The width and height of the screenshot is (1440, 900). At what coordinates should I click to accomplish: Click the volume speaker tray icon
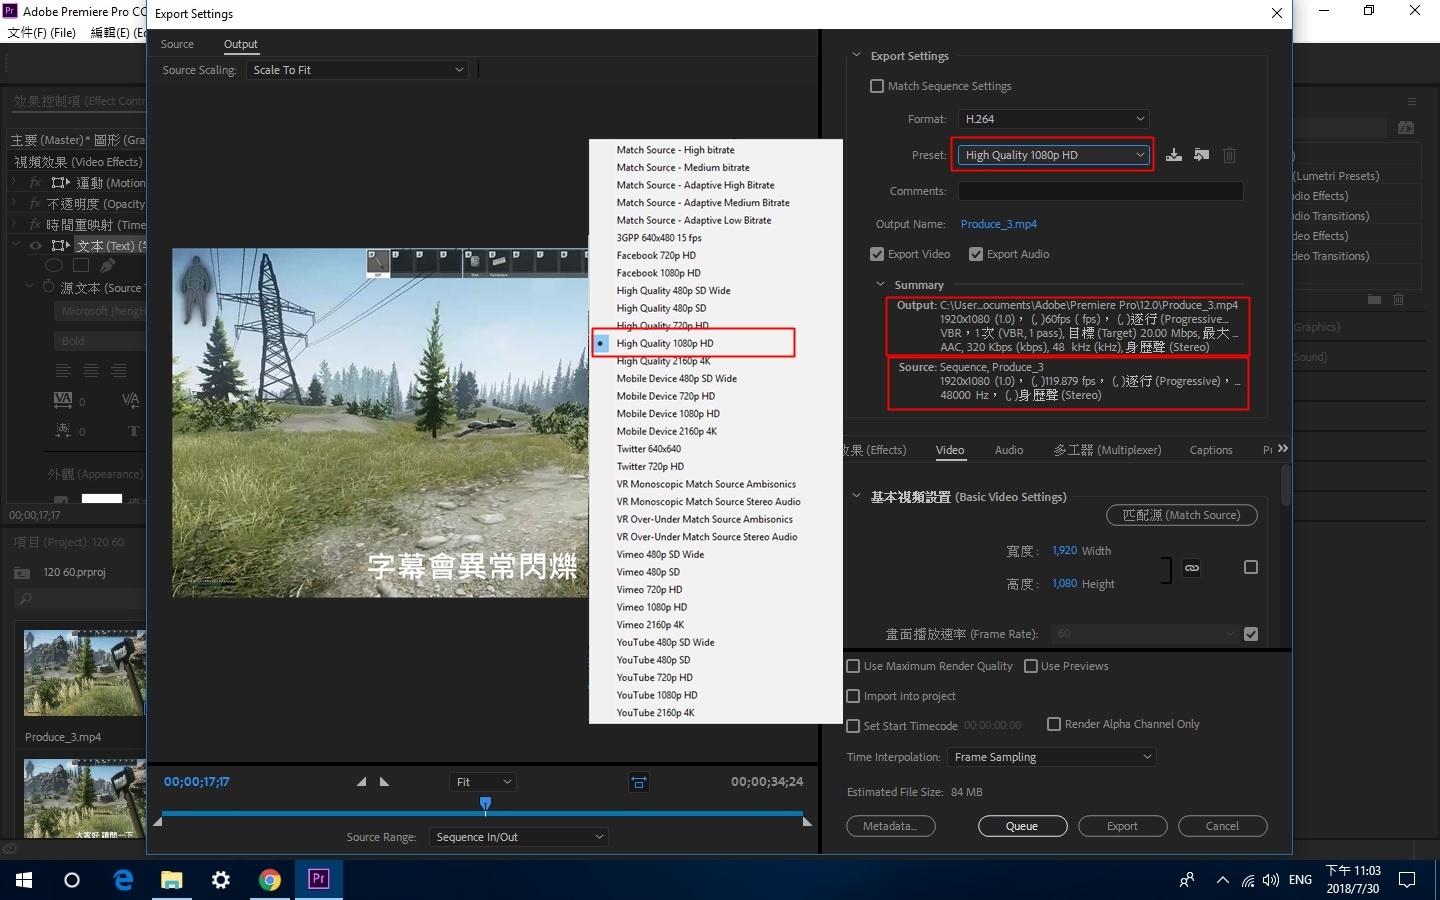1271,880
